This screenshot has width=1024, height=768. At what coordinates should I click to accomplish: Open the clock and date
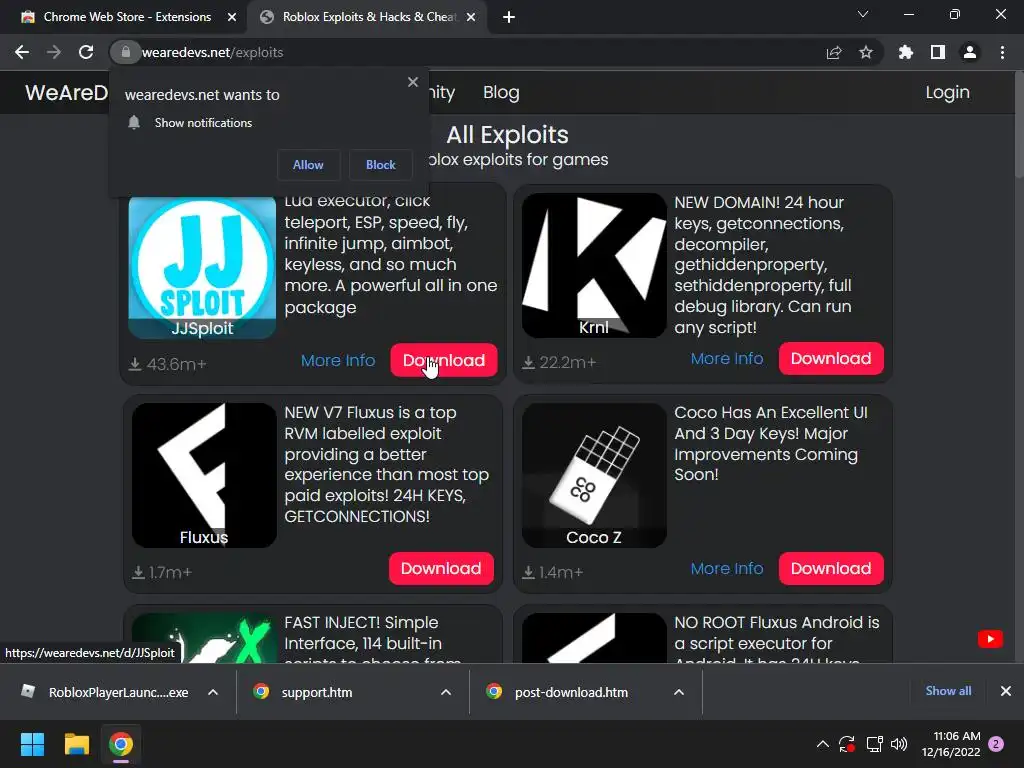[951, 744]
